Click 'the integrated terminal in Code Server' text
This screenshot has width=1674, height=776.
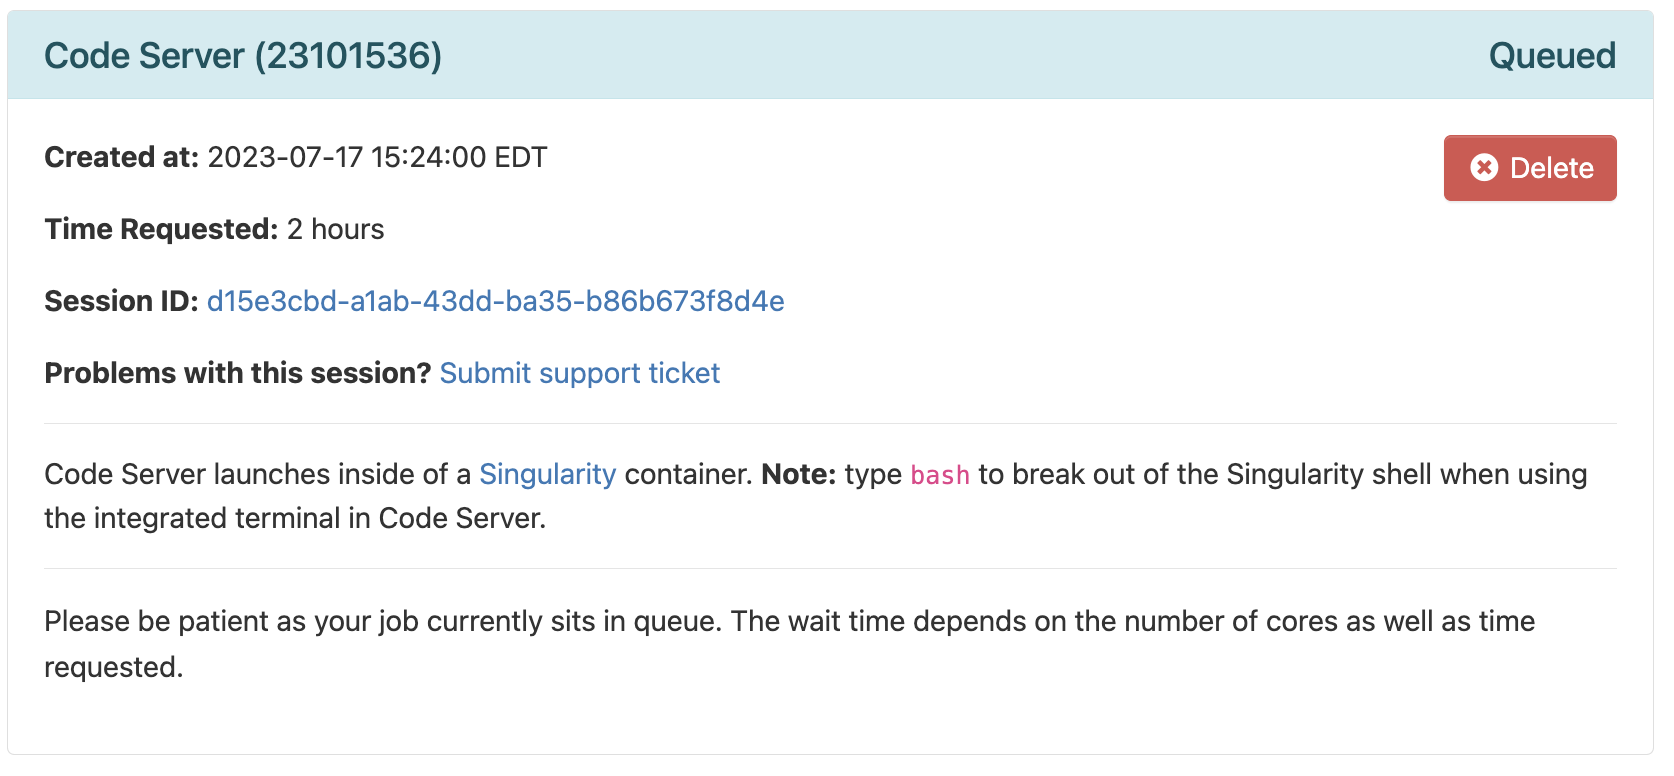[x=295, y=518]
